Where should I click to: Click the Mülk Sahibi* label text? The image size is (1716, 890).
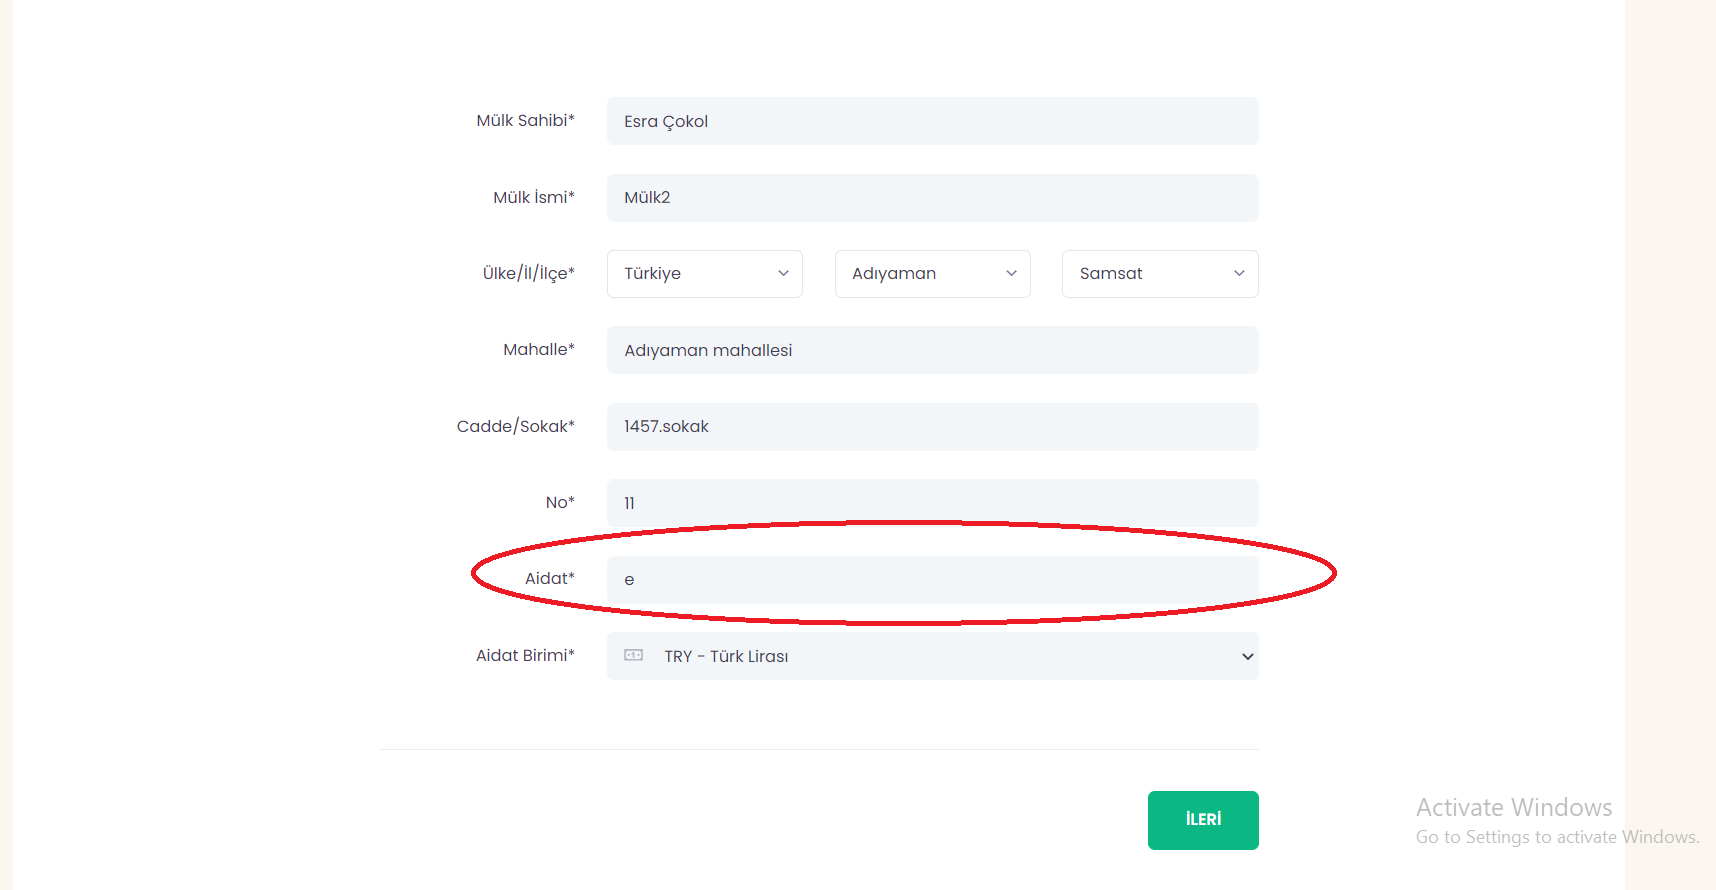(525, 121)
